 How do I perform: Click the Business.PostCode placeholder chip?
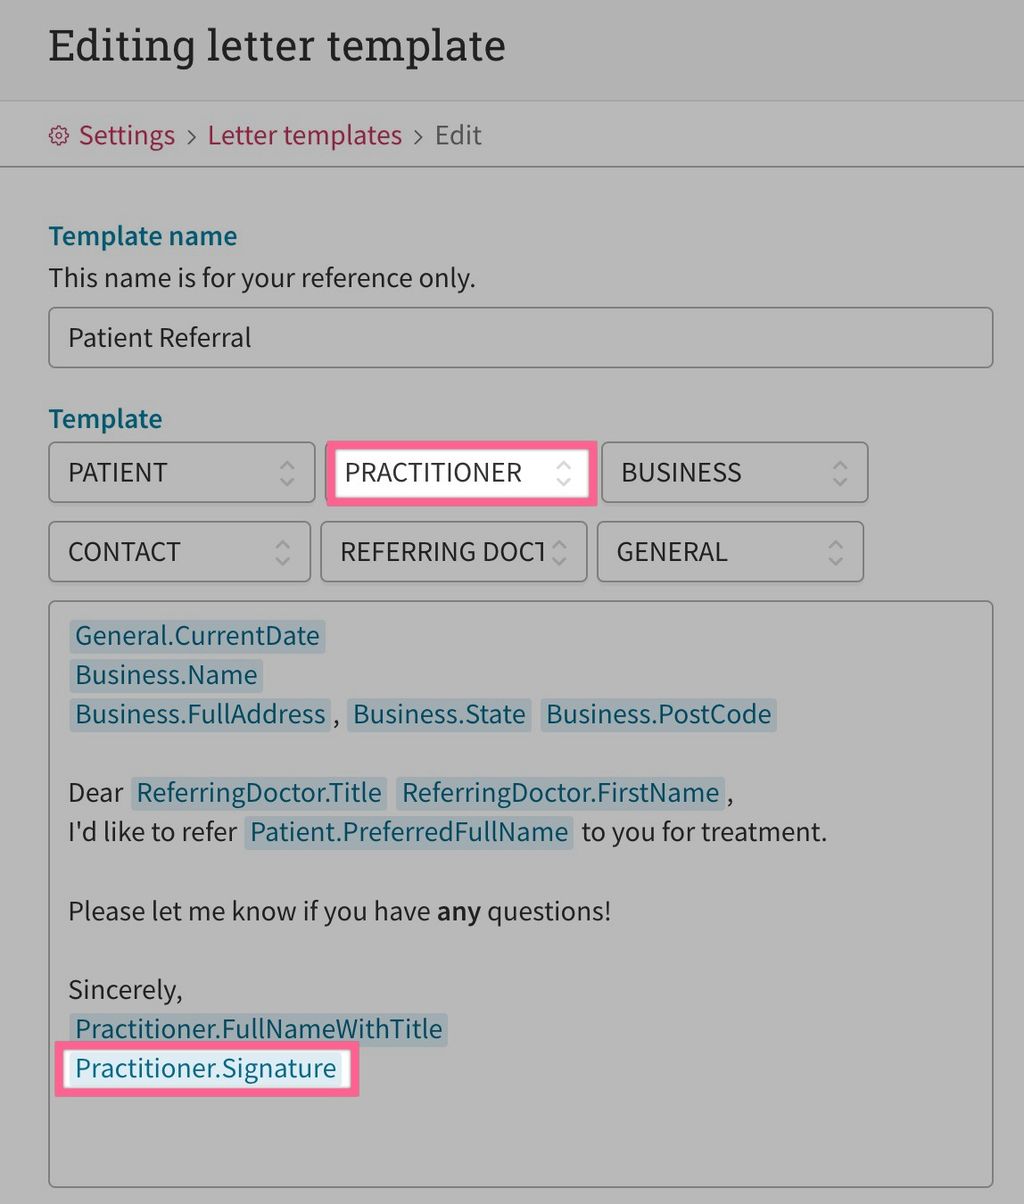click(x=658, y=714)
